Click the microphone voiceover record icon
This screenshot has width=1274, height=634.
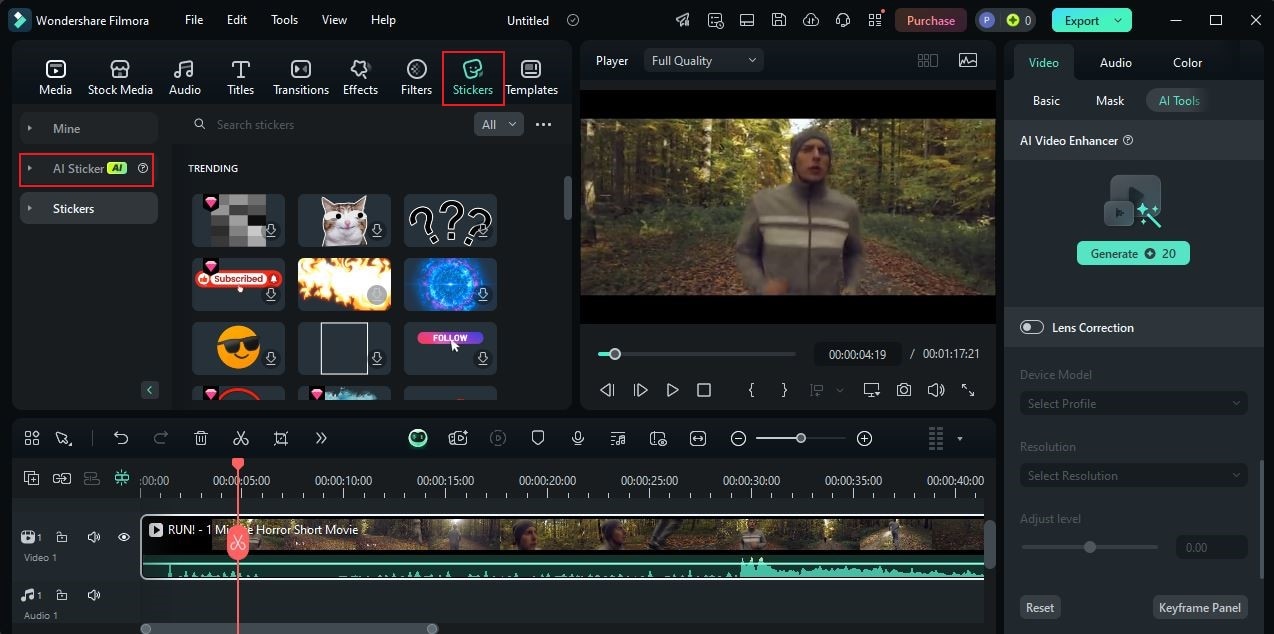tap(578, 438)
